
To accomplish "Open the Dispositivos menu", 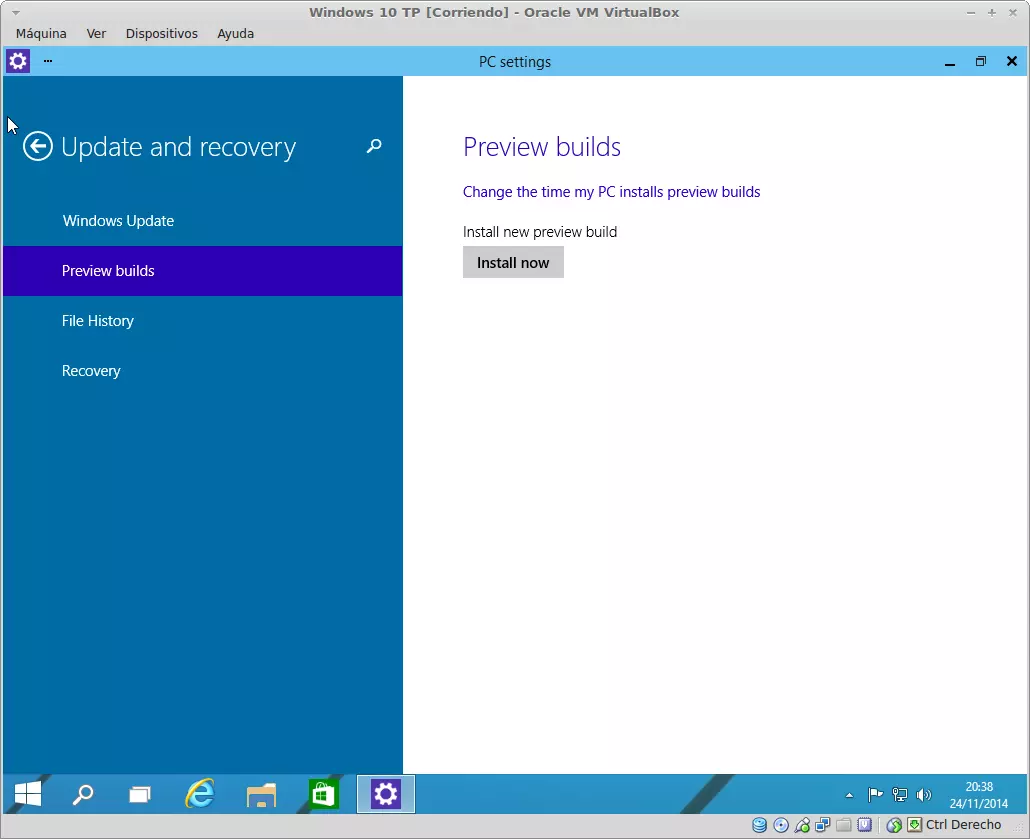I will click(161, 33).
